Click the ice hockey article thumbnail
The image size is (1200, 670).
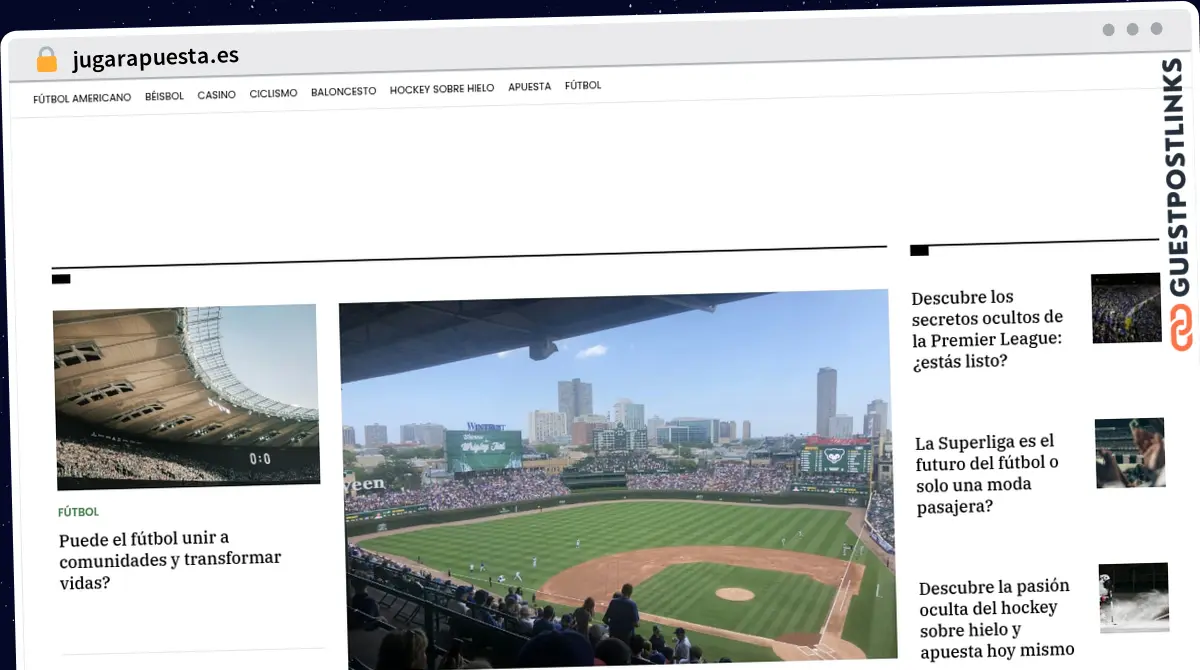coord(1134,597)
